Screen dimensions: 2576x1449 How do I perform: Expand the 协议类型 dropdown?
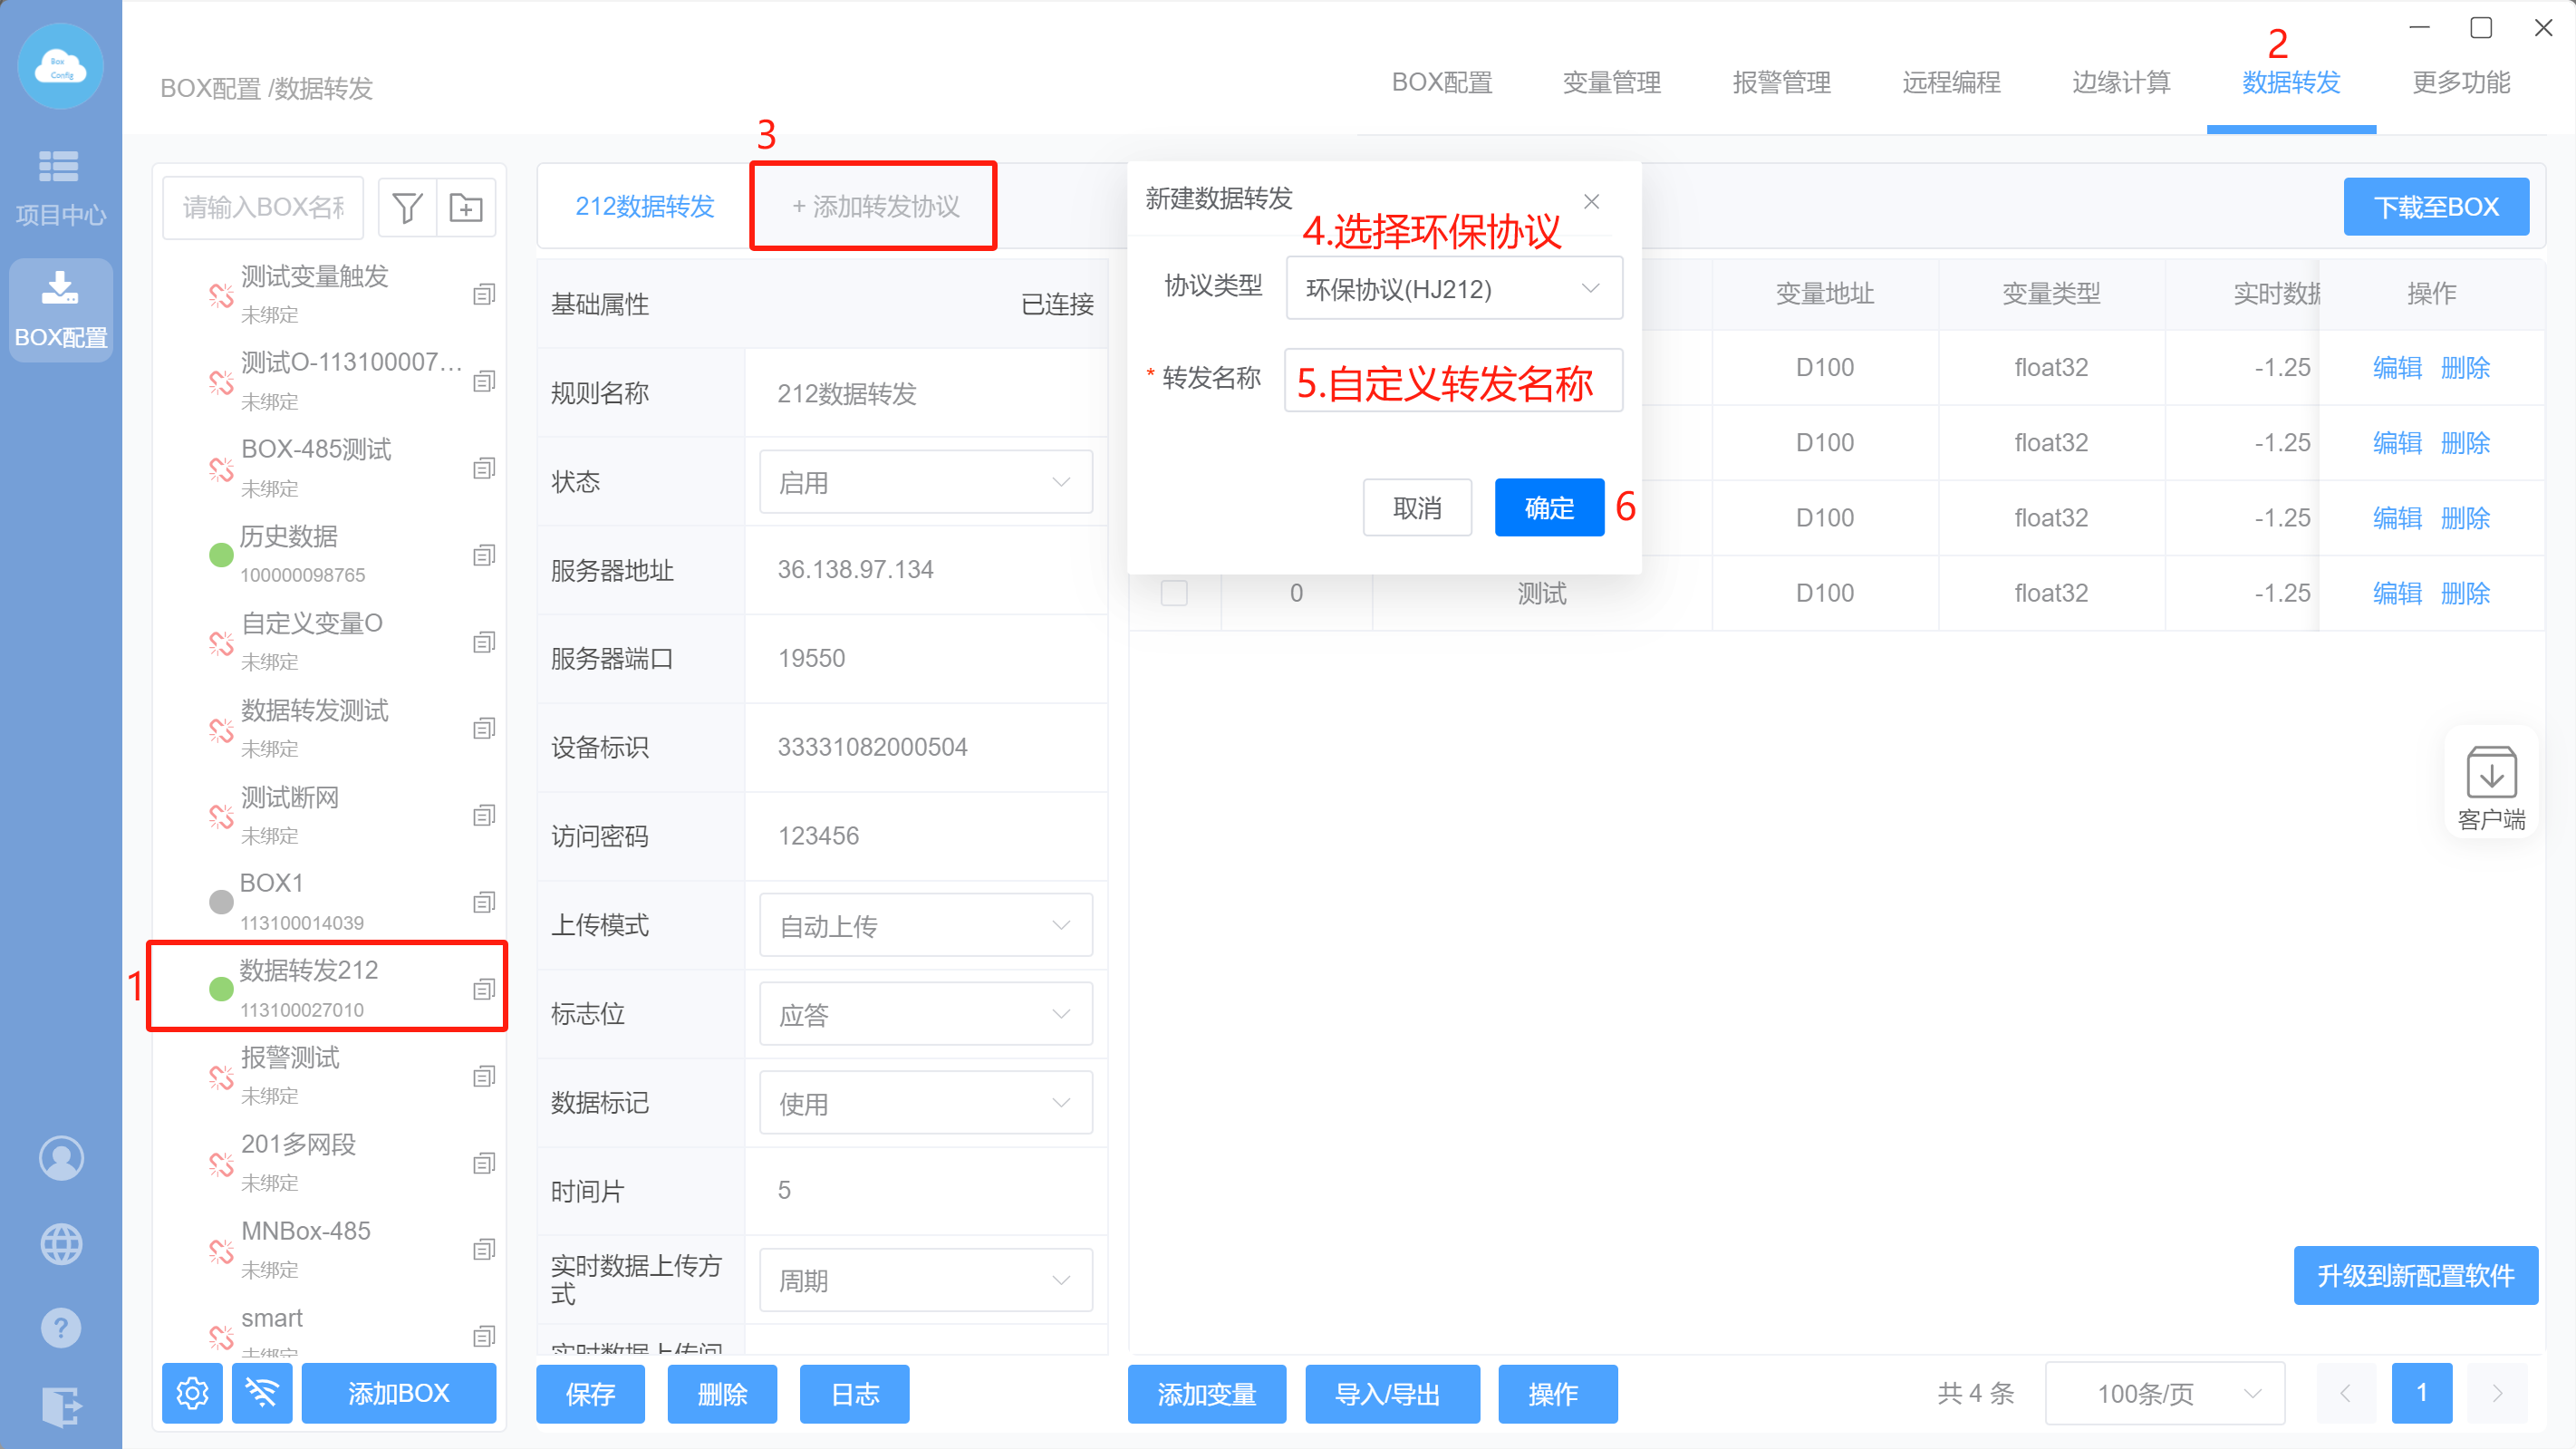coord(1453,289)
